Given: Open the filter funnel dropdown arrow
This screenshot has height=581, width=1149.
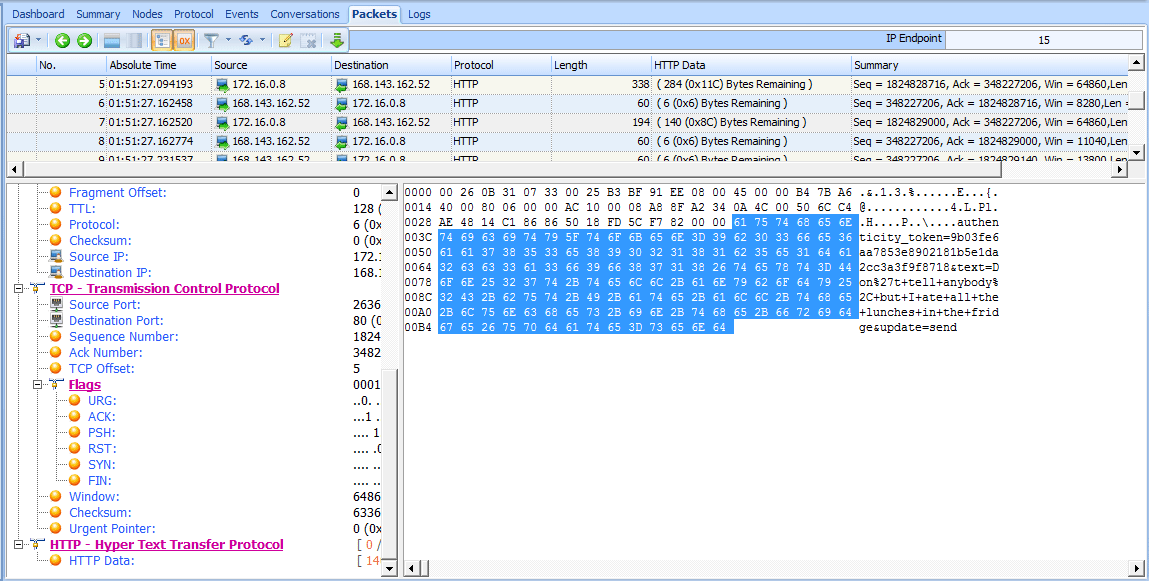Looking at the screenshot, I should tap(228, 40).
